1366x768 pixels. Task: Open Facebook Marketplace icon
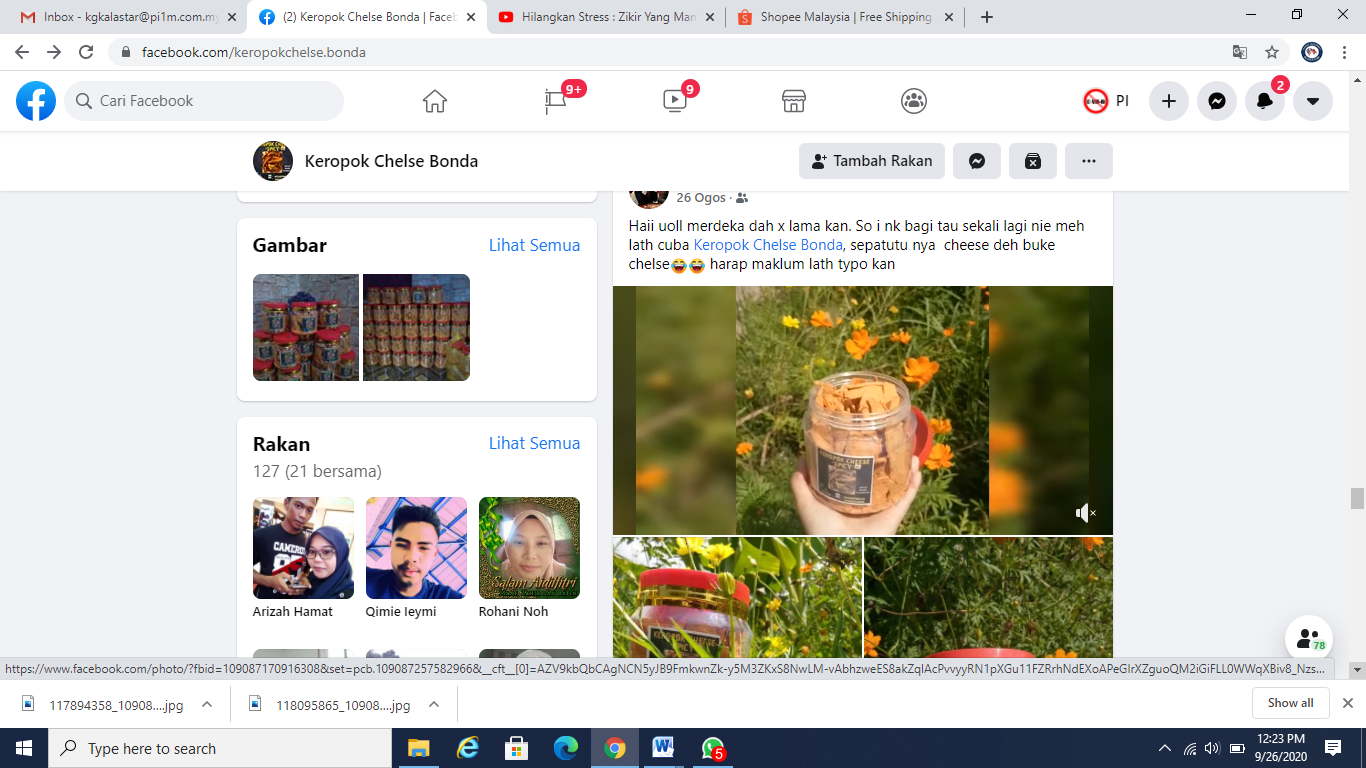794,101
